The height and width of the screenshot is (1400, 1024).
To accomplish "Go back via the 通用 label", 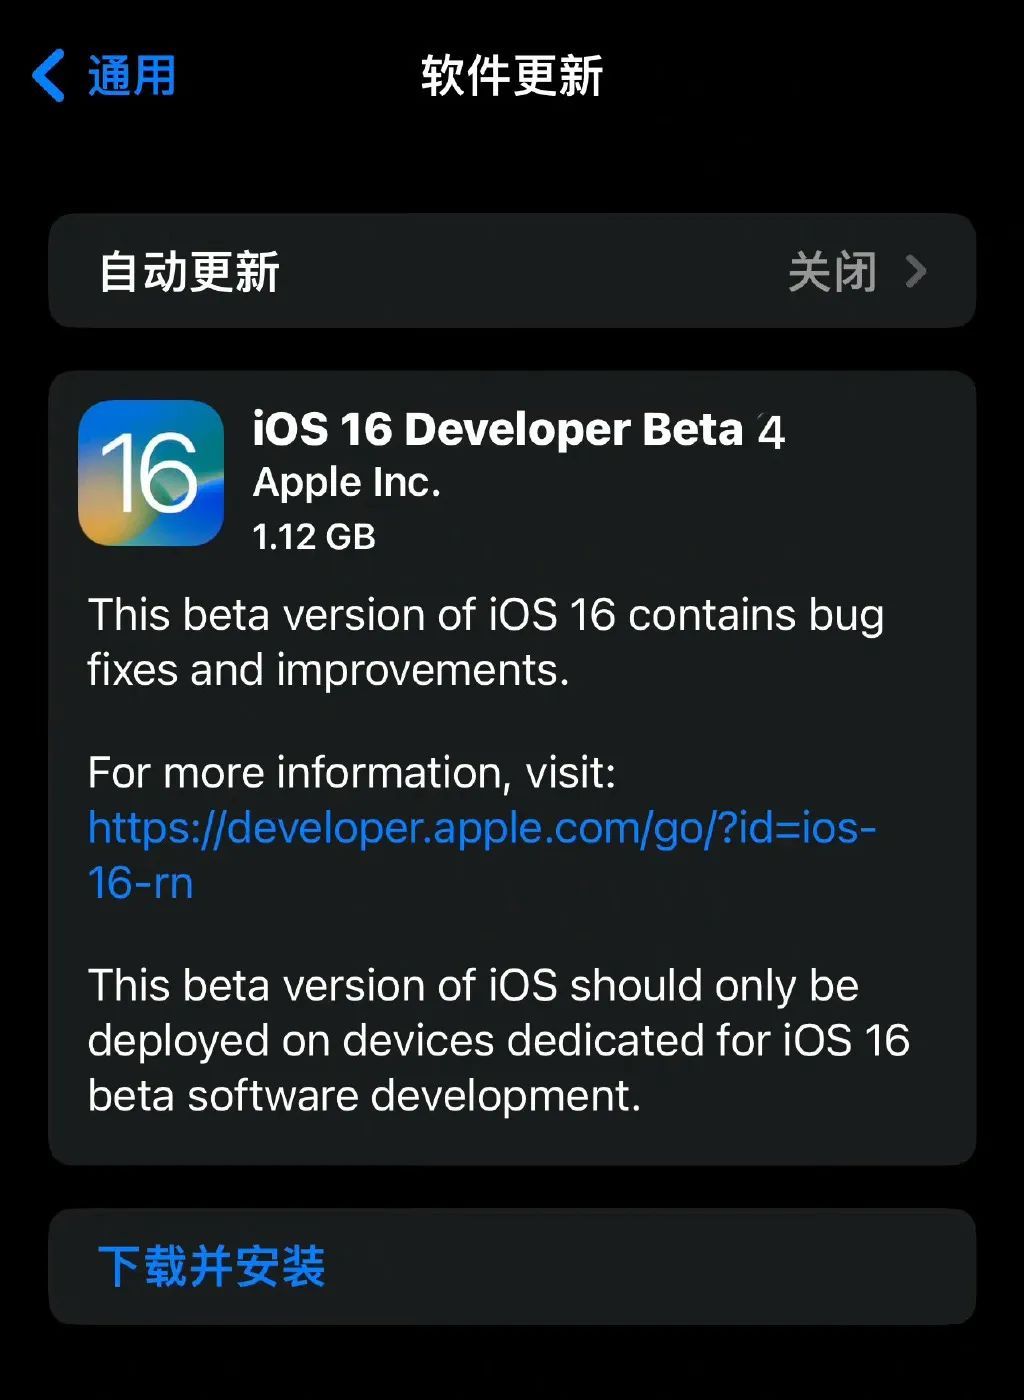I will pos(132,76).
